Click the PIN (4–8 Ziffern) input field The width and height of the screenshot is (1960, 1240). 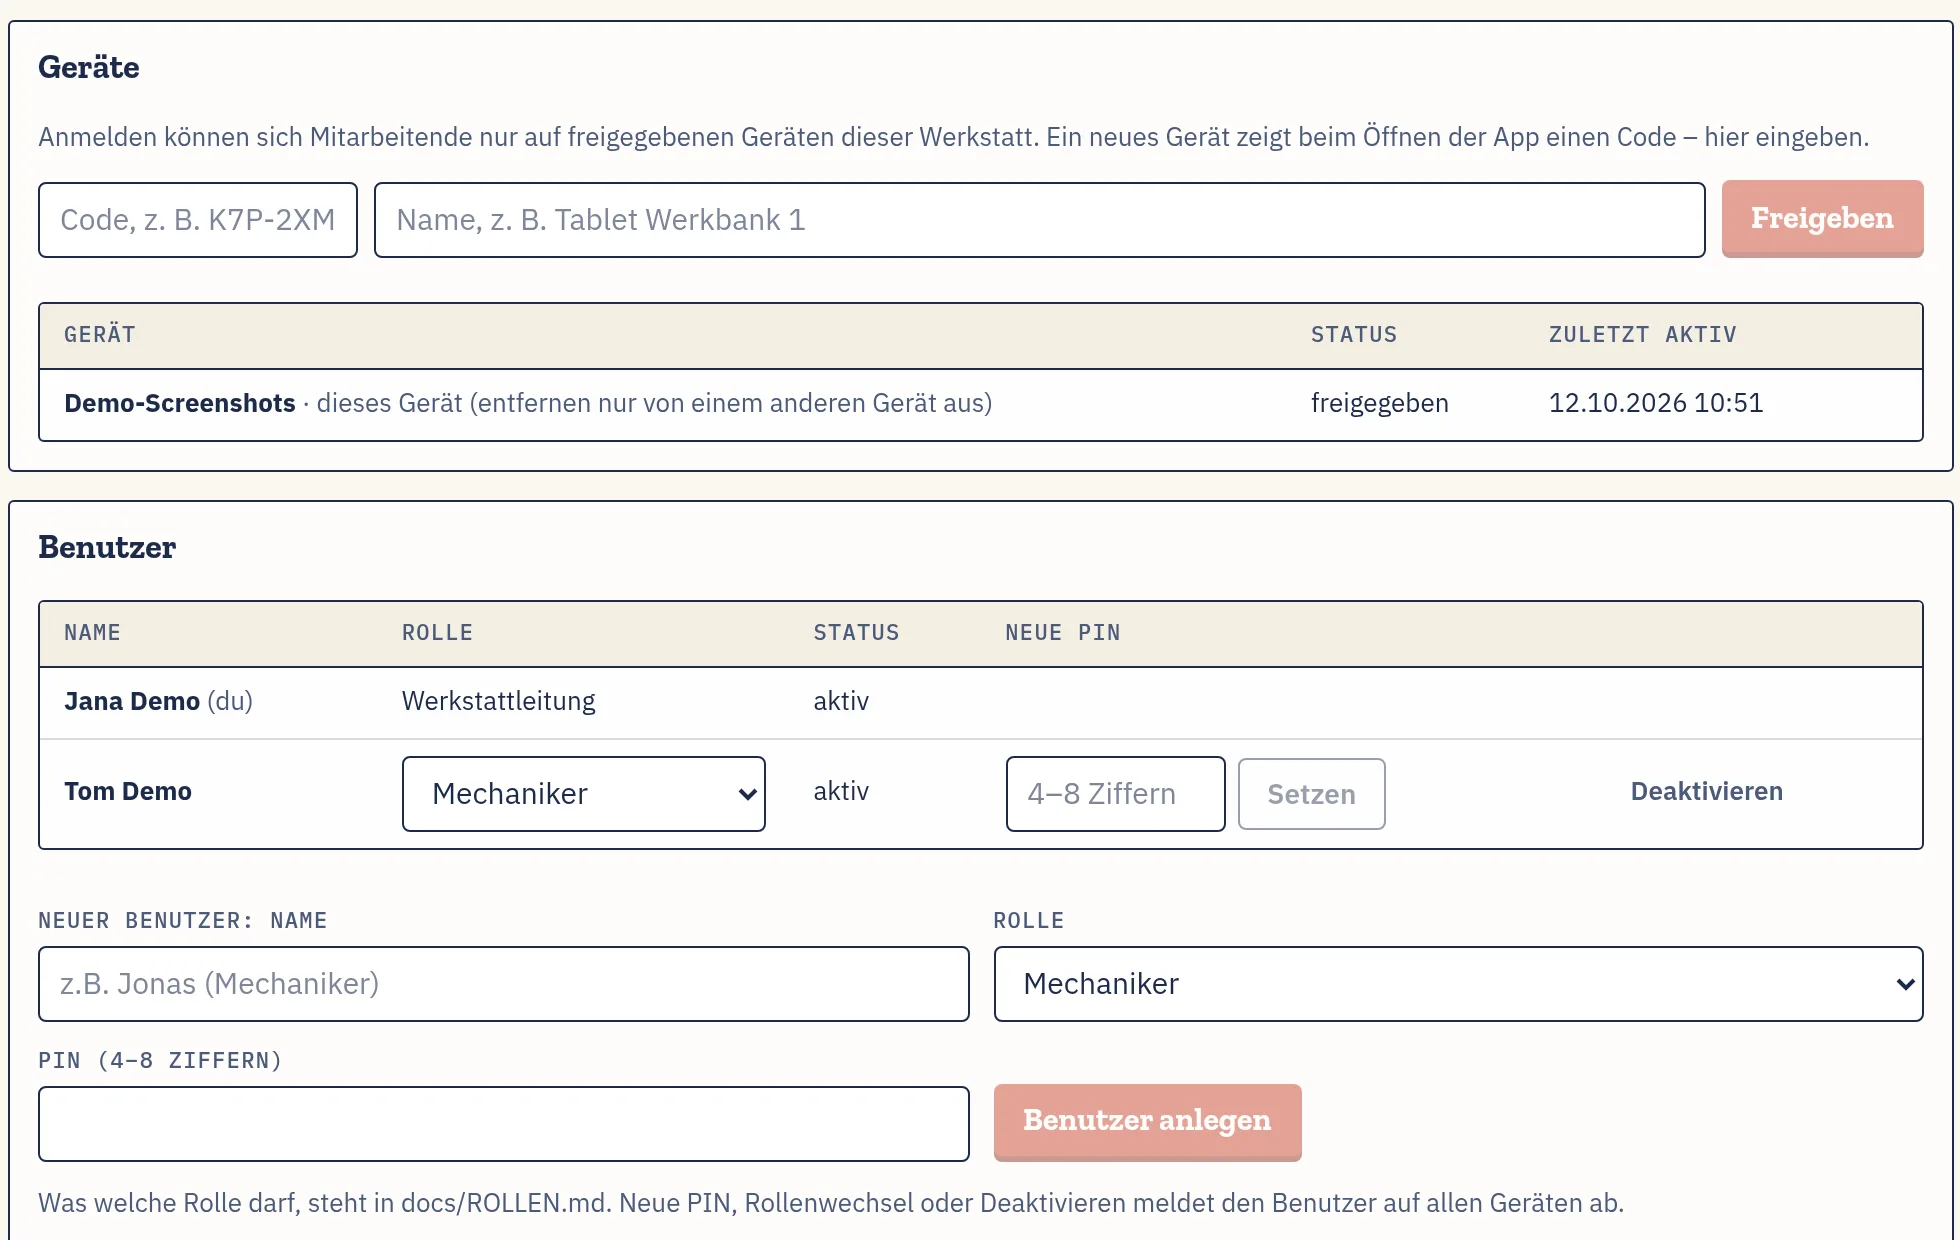(504, 1124)
